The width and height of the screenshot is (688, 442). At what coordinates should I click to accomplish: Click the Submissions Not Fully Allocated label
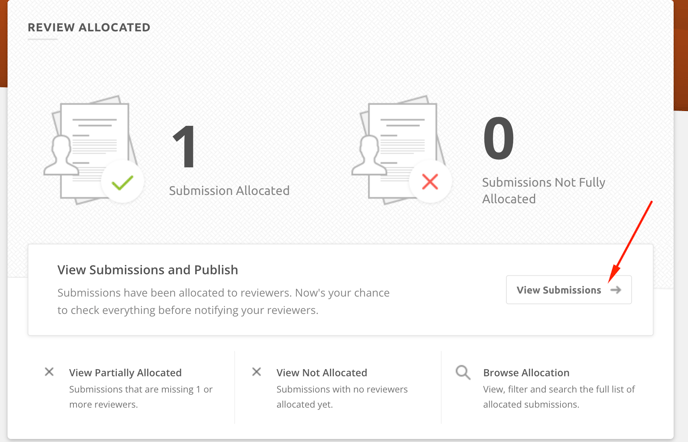[543, 191]
